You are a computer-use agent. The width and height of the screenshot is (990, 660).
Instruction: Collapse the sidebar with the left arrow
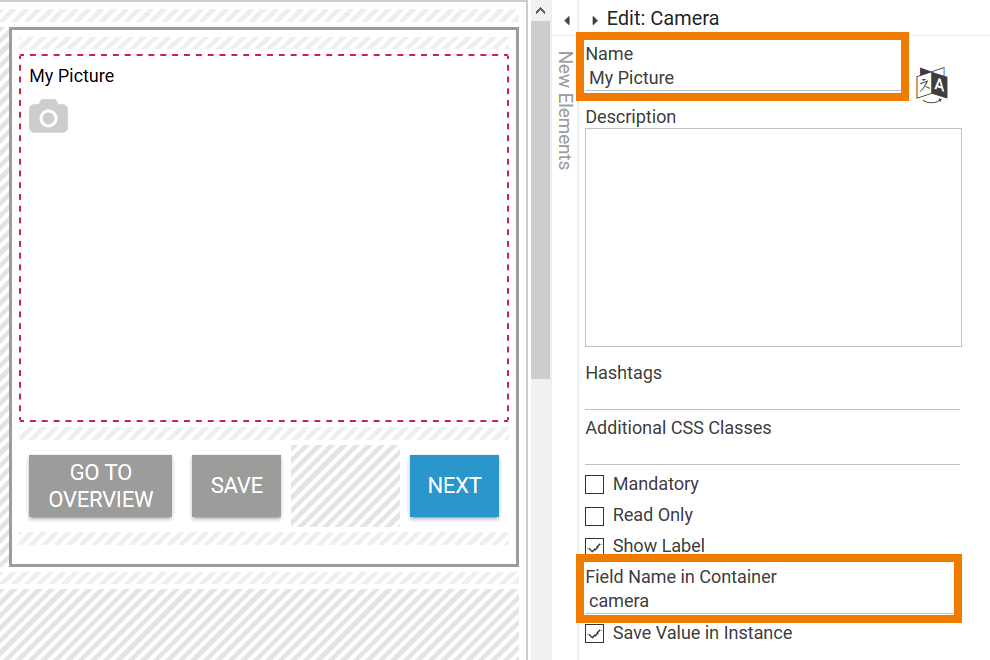coord(567,20)
